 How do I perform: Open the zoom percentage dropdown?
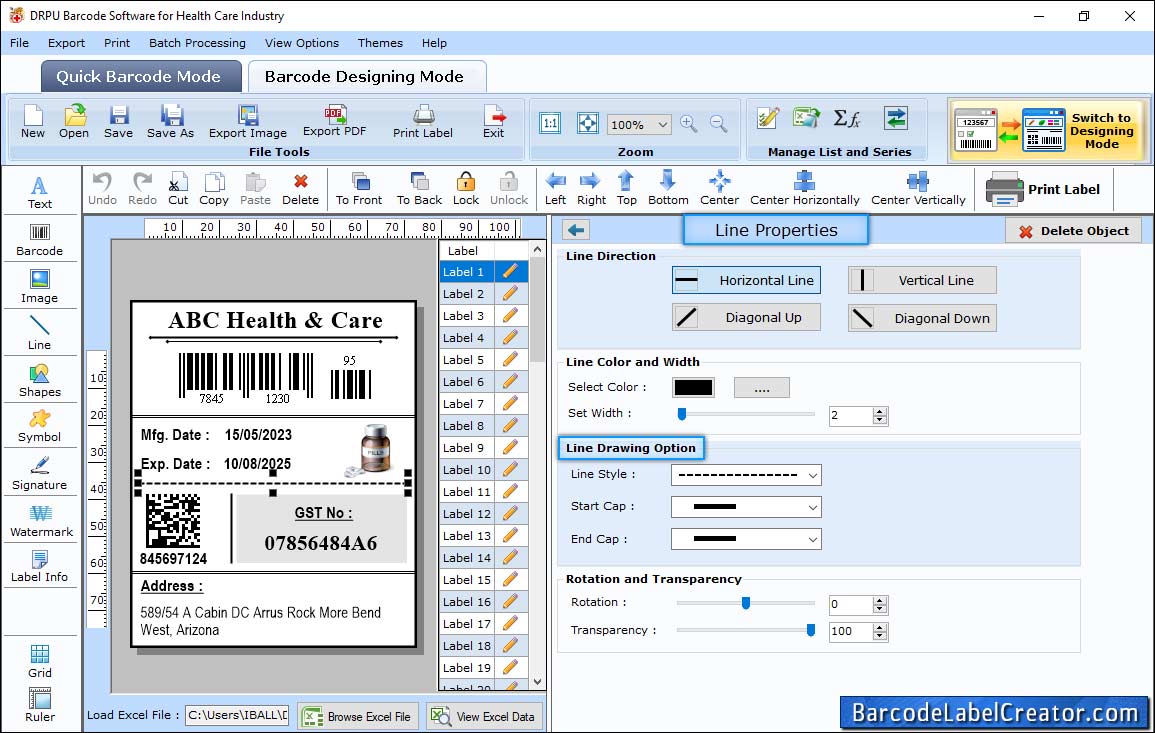coord(662,124)
